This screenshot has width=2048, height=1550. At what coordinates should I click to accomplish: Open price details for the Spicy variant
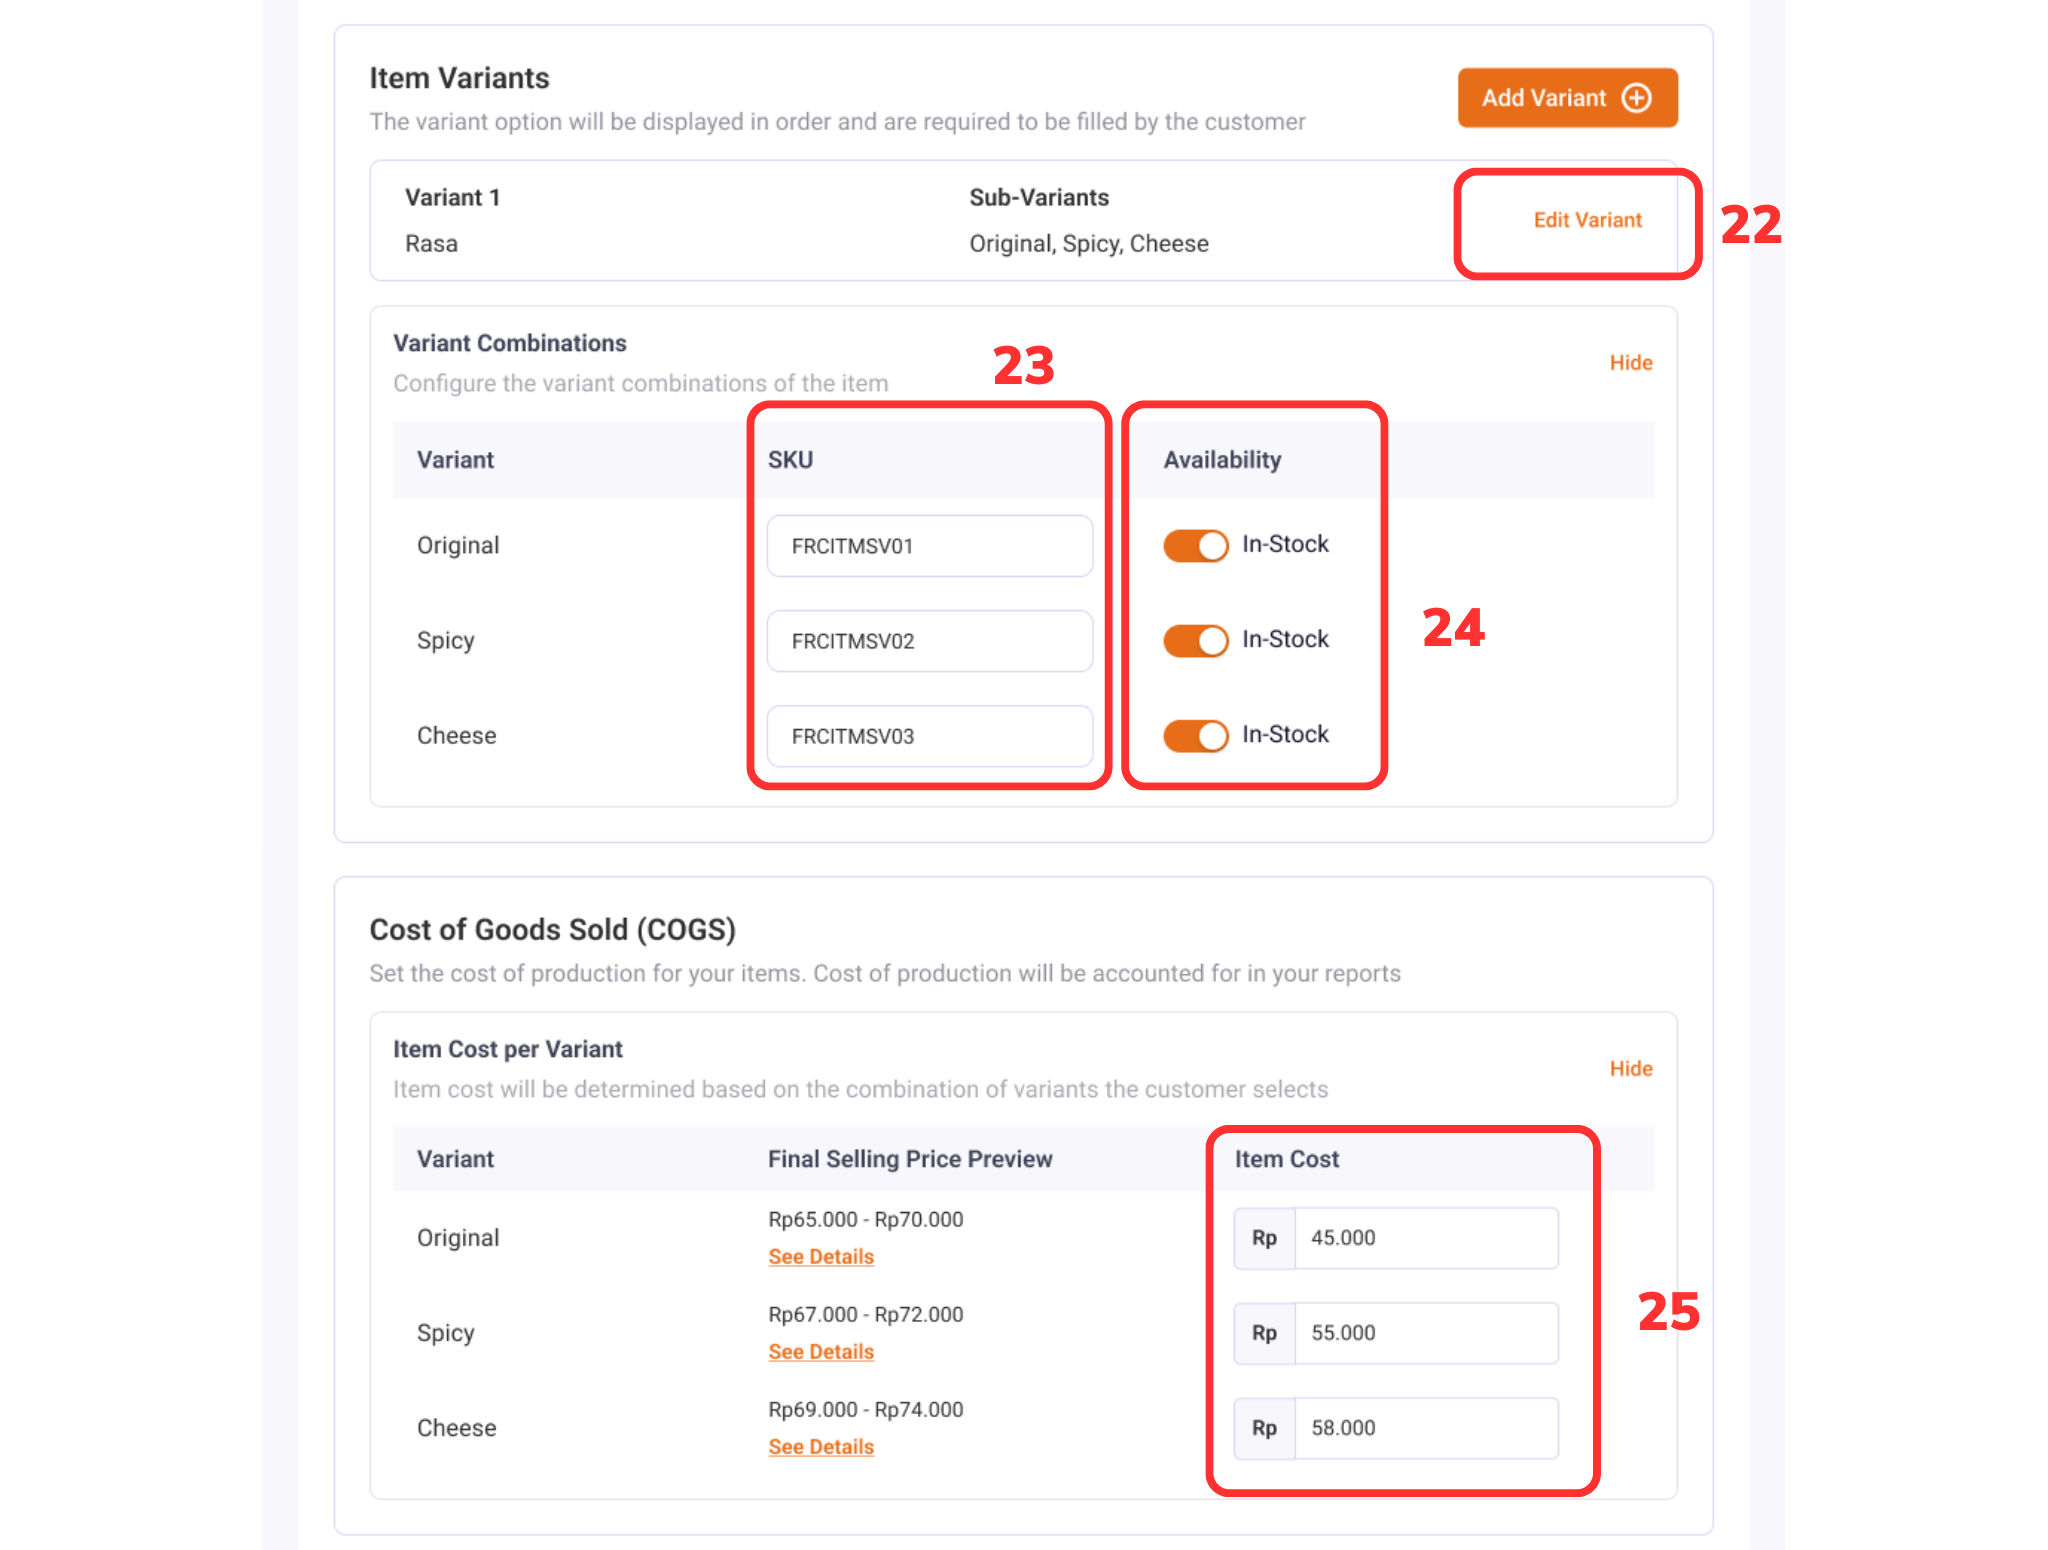[820, 1351]
